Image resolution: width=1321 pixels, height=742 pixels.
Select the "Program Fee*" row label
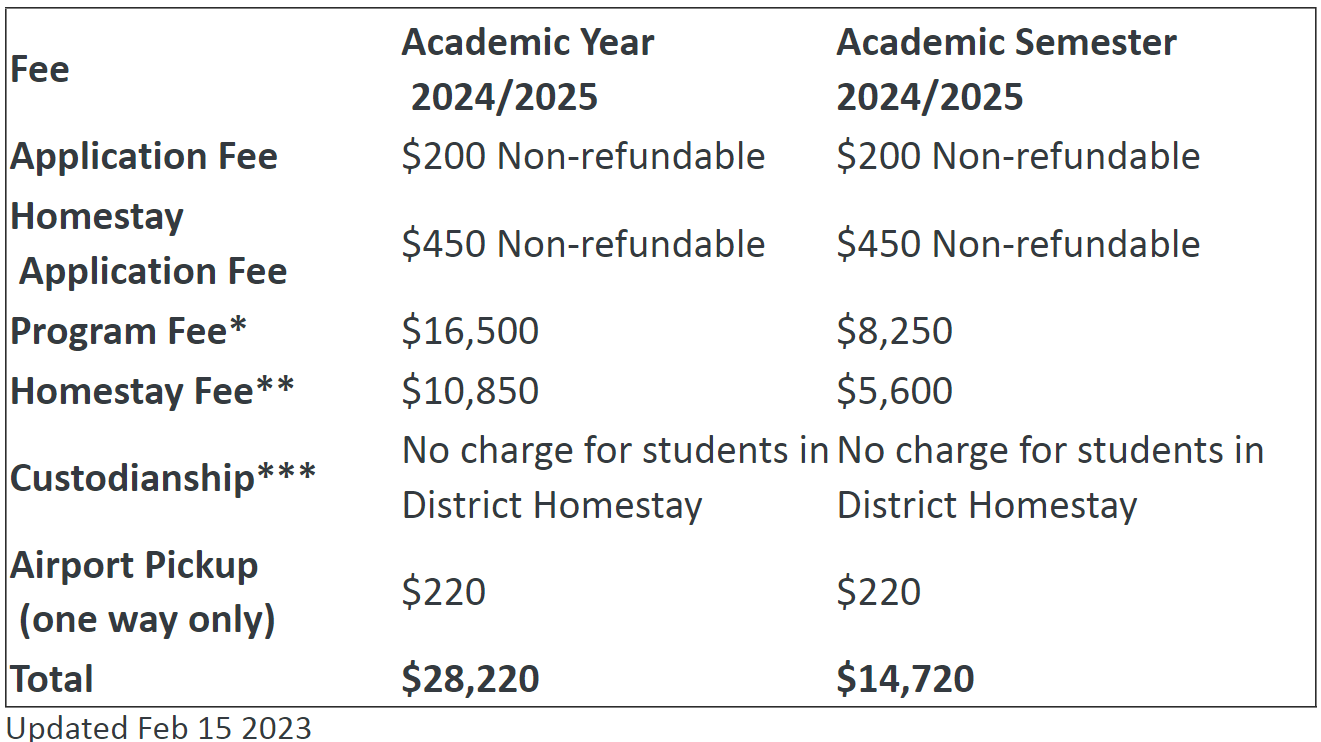coord(128,332)
